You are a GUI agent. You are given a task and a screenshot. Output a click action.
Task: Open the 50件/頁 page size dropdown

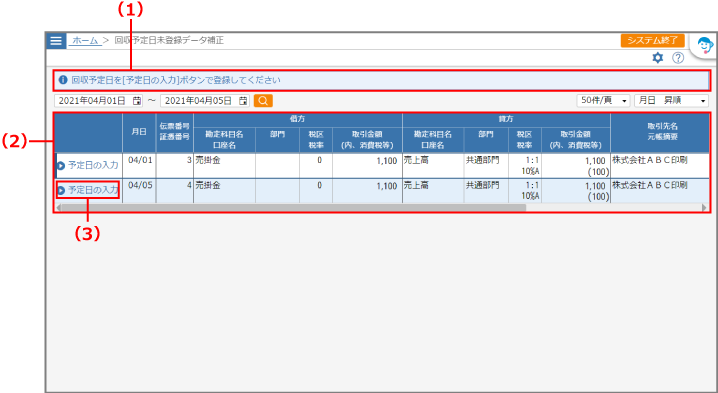(604, 100)
